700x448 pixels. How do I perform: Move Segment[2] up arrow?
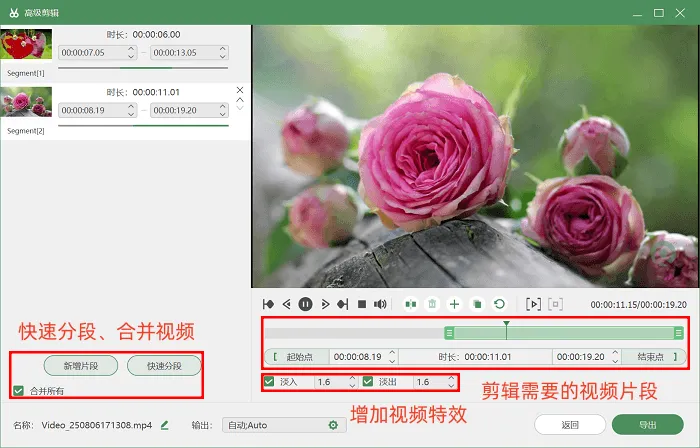[240, 100]
